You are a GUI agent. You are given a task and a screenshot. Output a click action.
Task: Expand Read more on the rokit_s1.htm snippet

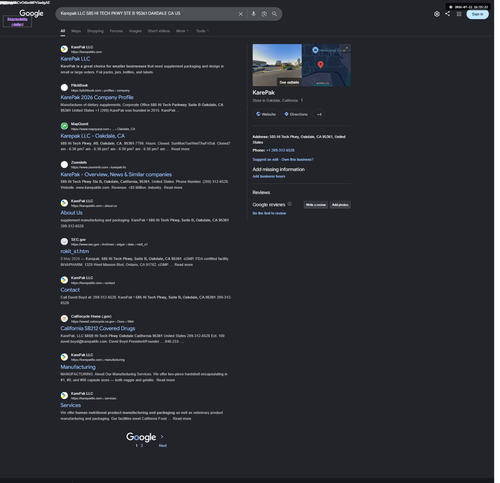184,265
